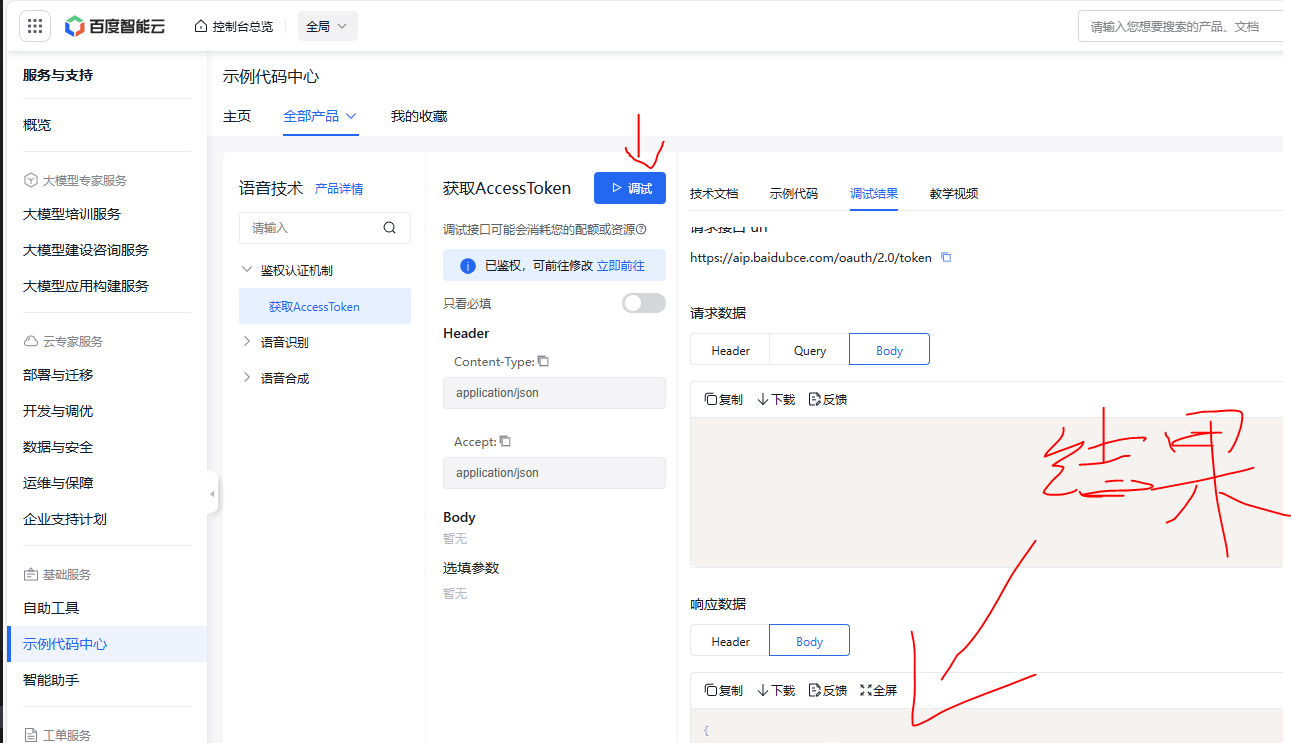Copy the Accept header name icon

click(505, 441)
